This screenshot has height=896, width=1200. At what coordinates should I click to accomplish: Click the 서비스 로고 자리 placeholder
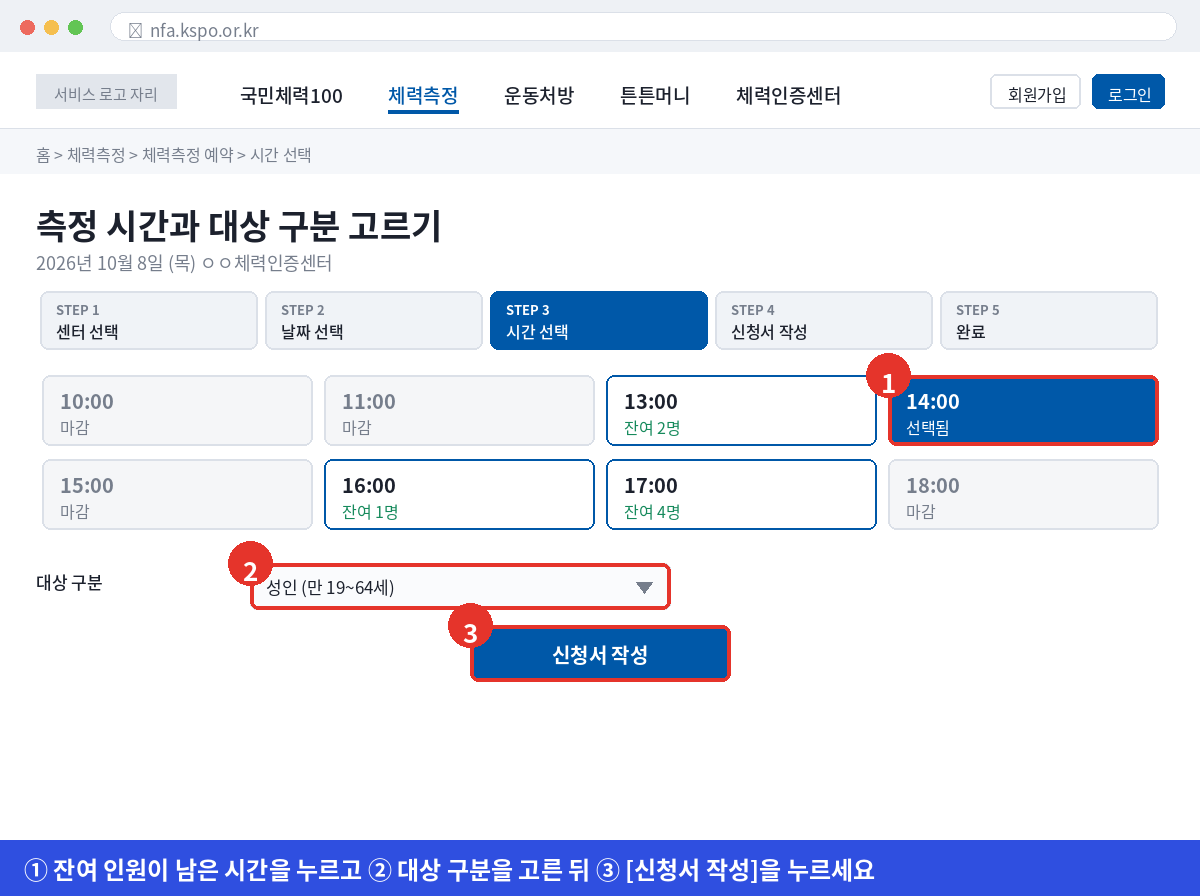[x=106, y=92]
